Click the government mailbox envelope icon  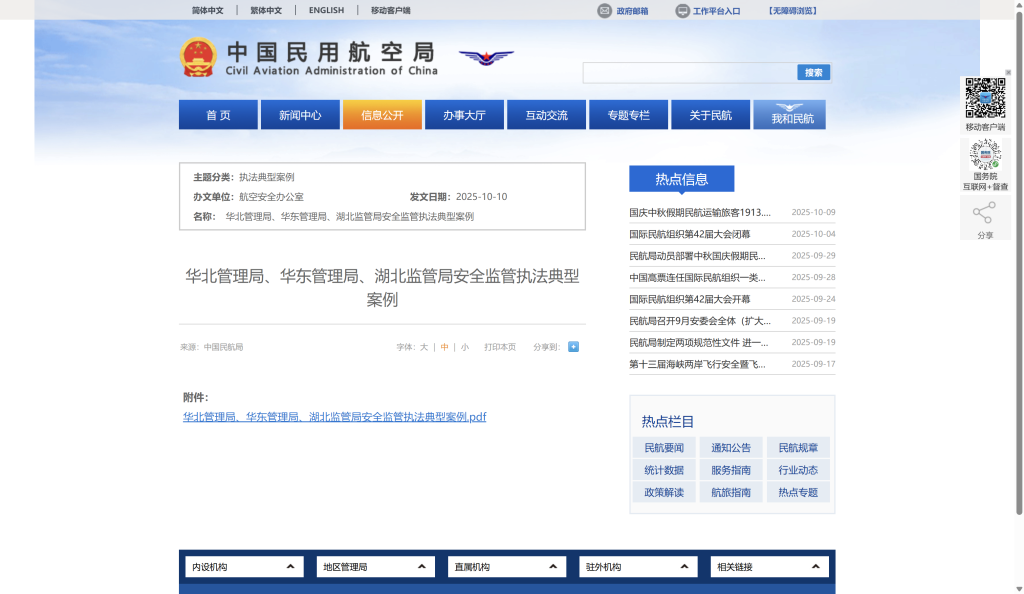coord(604,11)
